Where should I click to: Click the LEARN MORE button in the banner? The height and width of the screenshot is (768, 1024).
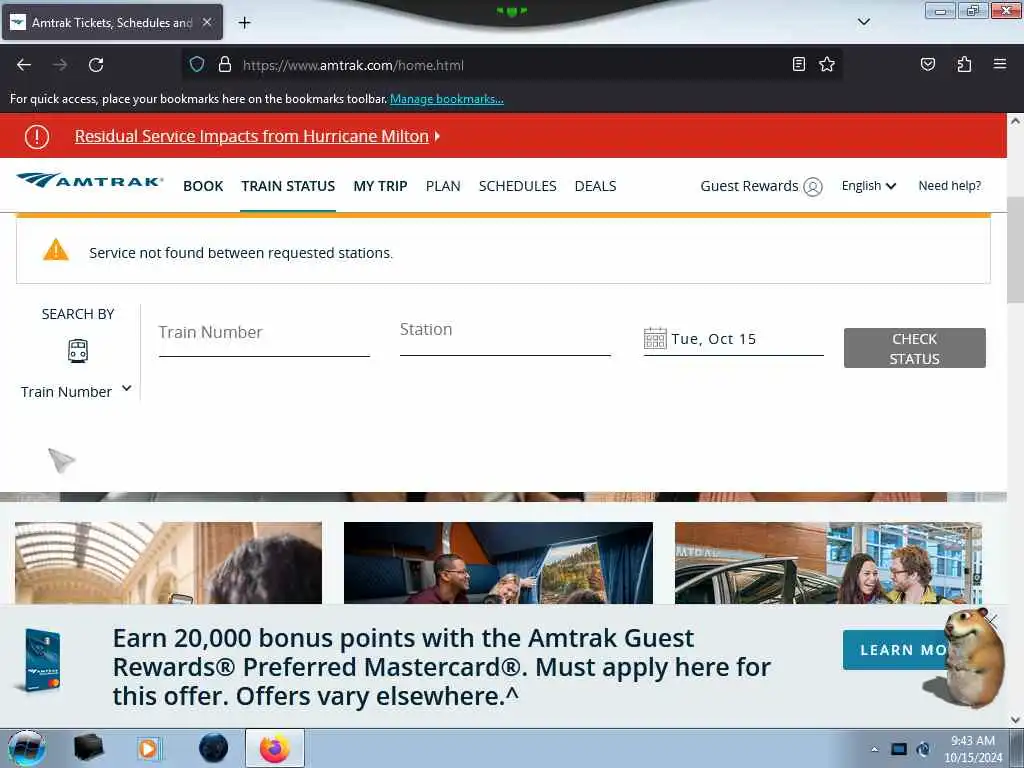896,650
